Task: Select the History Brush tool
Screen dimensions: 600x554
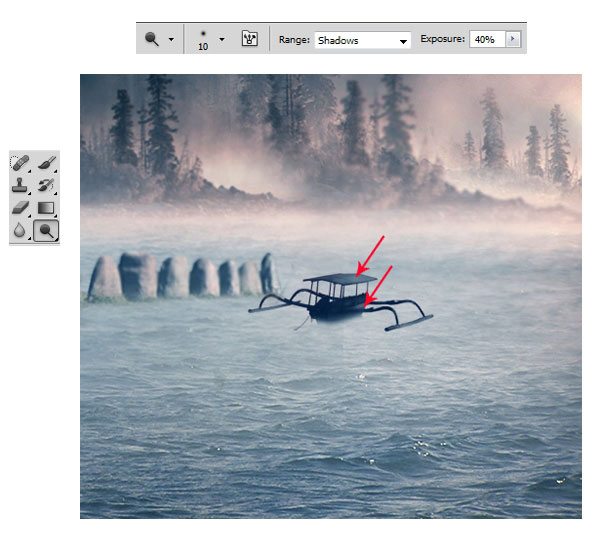Action: 46,185
